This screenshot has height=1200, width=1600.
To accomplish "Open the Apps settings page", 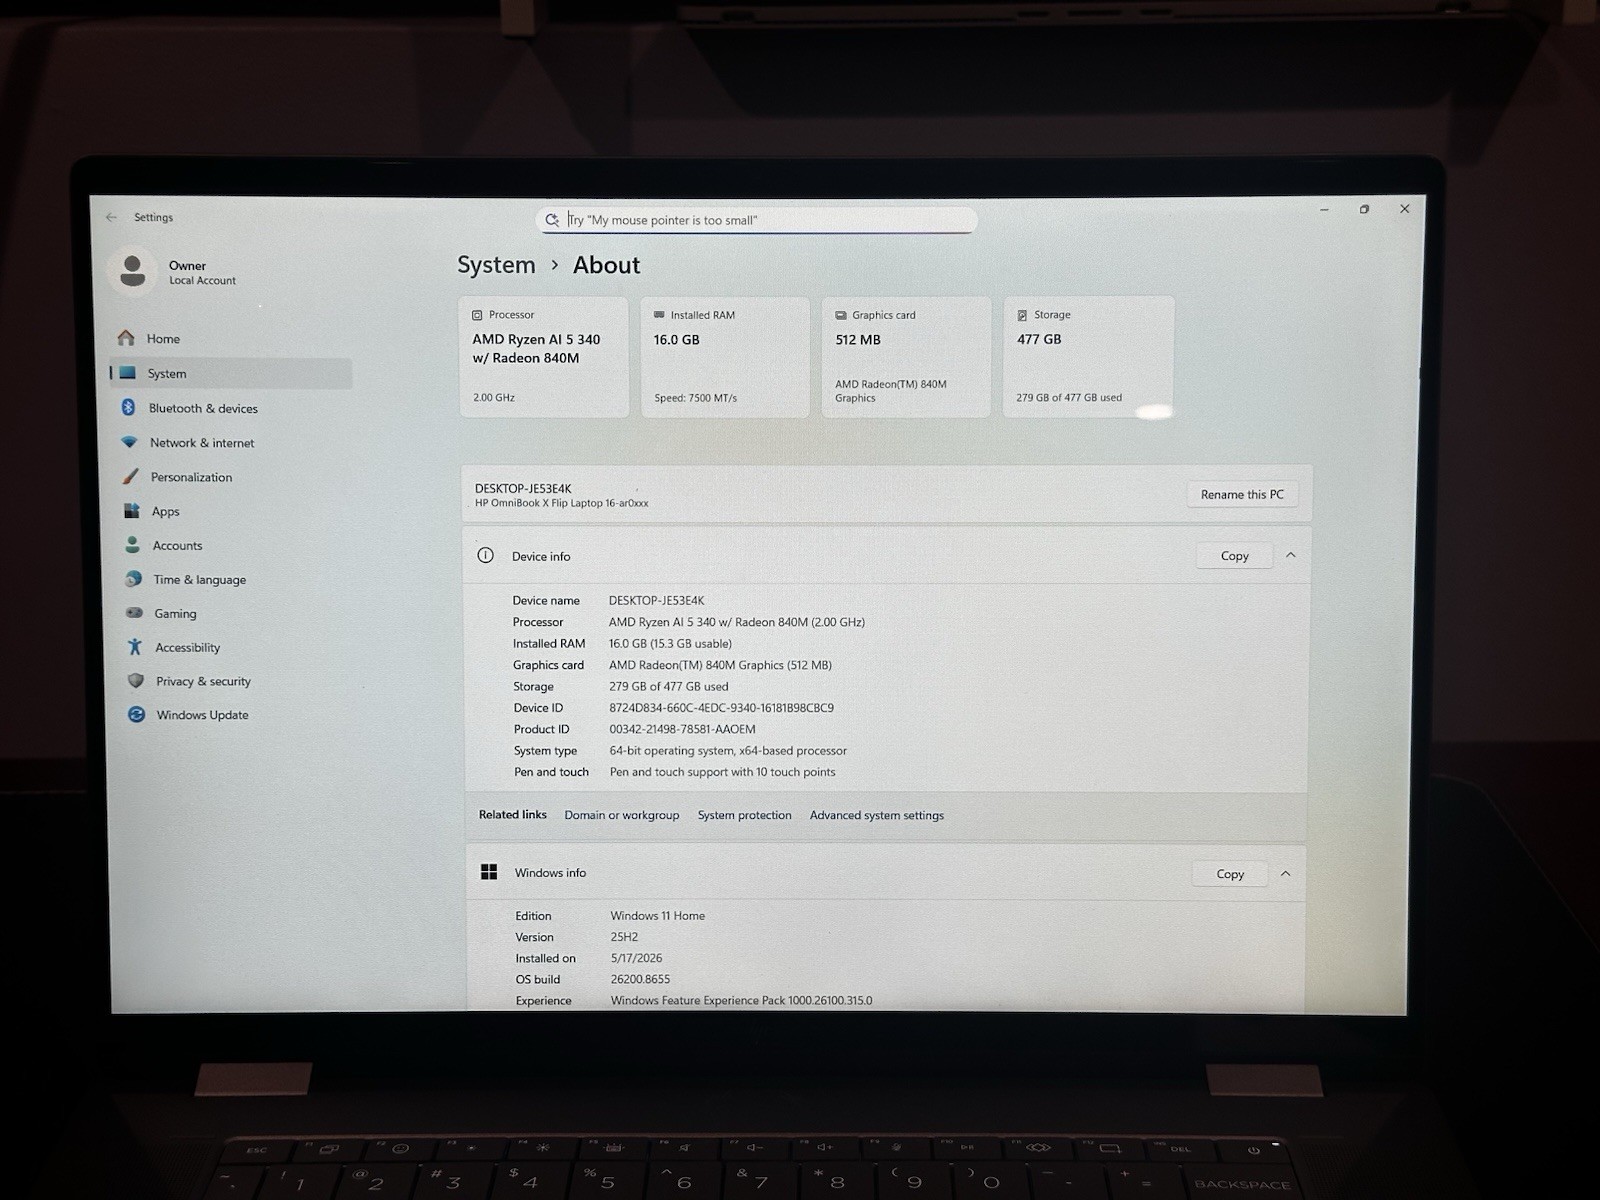I will point(233,511).
